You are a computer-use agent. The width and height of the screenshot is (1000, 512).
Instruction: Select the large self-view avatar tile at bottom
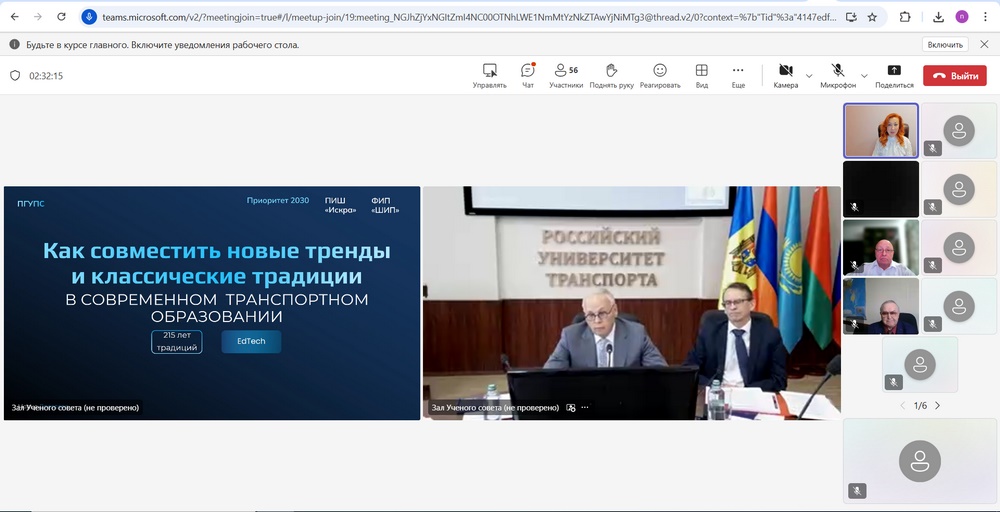click(x=920, y=460)
